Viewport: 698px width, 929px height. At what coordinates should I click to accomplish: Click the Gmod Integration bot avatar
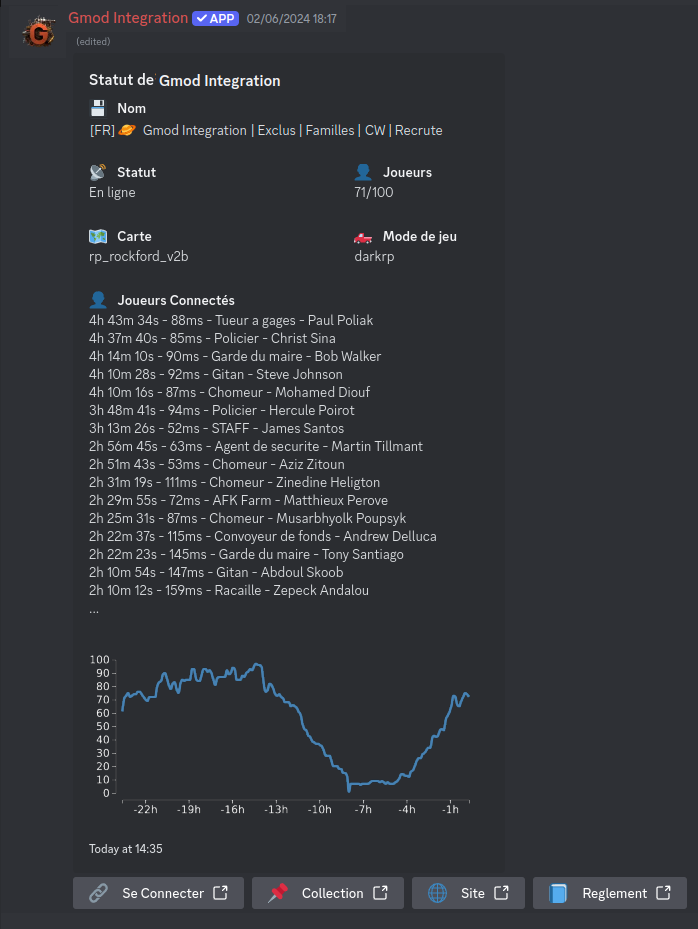point(39,32)
